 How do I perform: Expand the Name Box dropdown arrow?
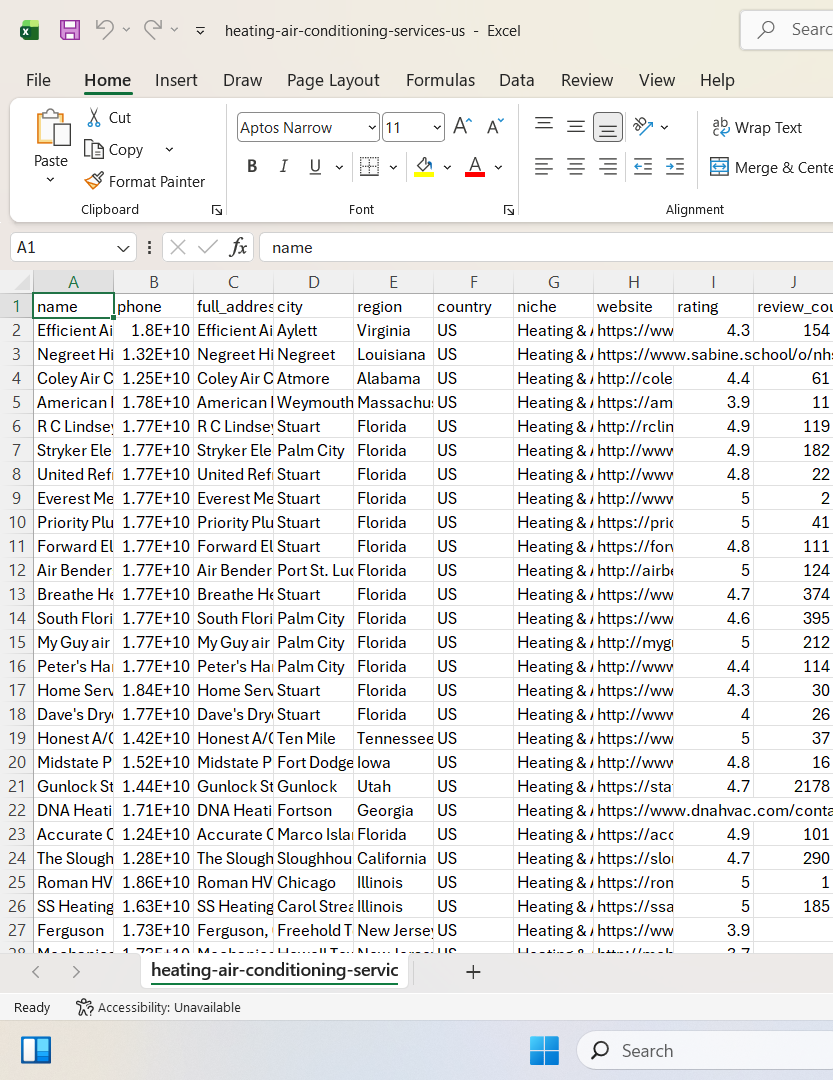(123, 248)
